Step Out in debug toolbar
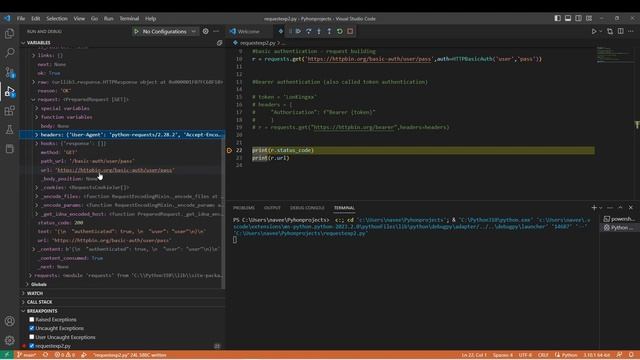This screenshot has height=360, width=640. [x=329, y=31]
